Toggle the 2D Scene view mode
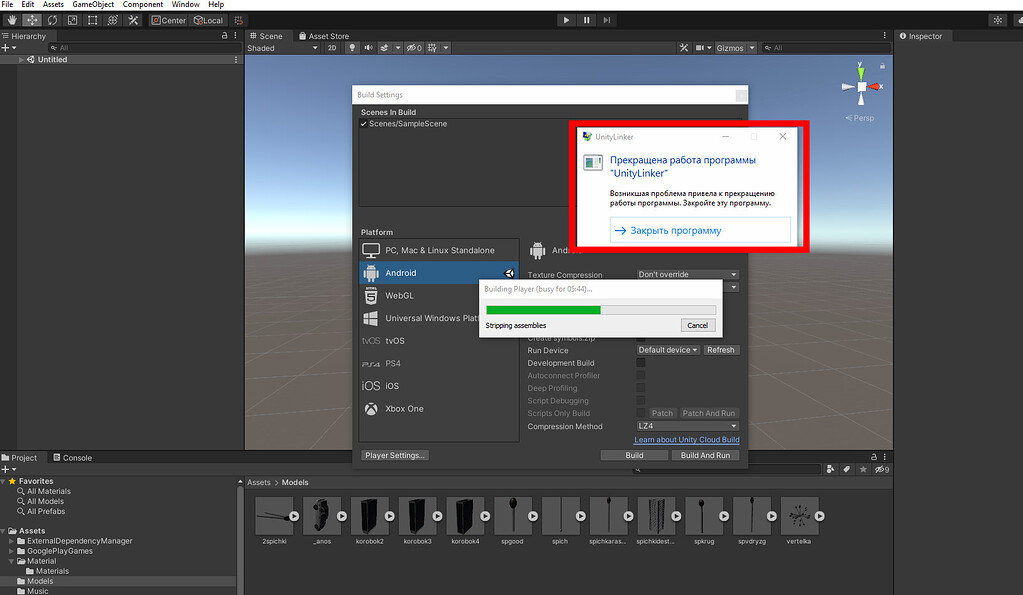Image resolution: width=1023 pixels, height=595 pixels. 330,47
